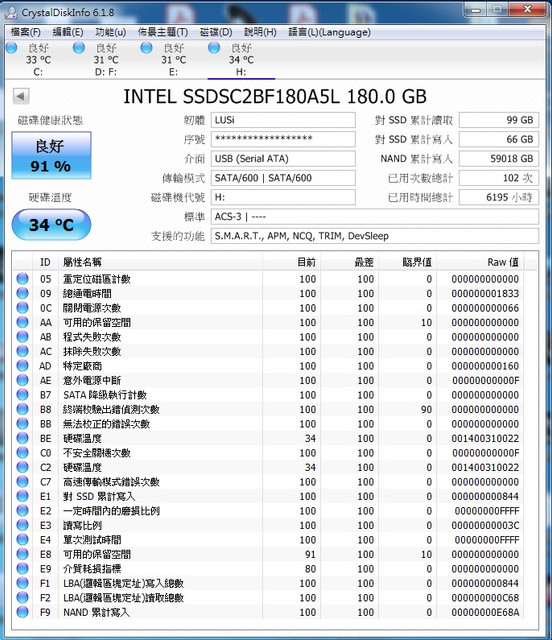552x640 pixels.
Task: Click the masked serial number field
Action: 283,139
